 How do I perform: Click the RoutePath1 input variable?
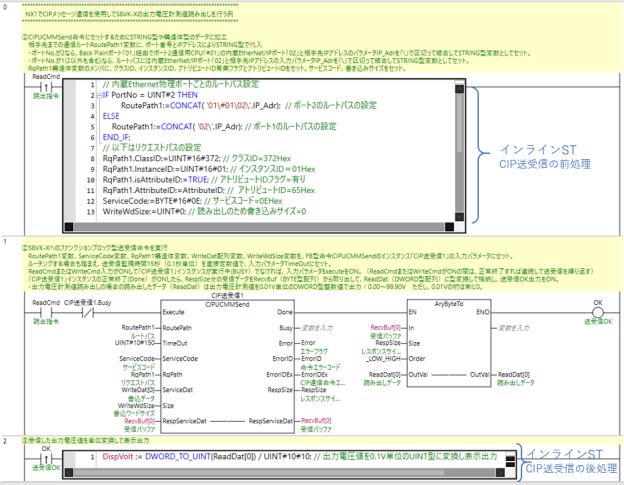point(138,327)
